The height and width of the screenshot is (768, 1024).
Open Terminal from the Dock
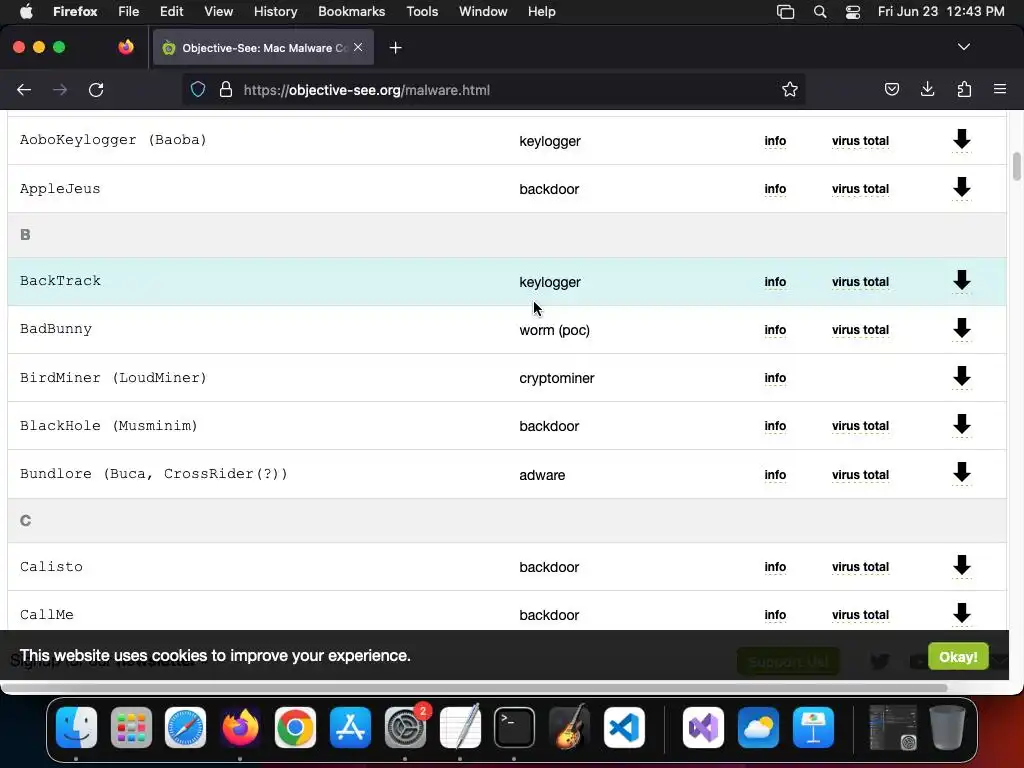pyautogui.click(x=514, y=727)
